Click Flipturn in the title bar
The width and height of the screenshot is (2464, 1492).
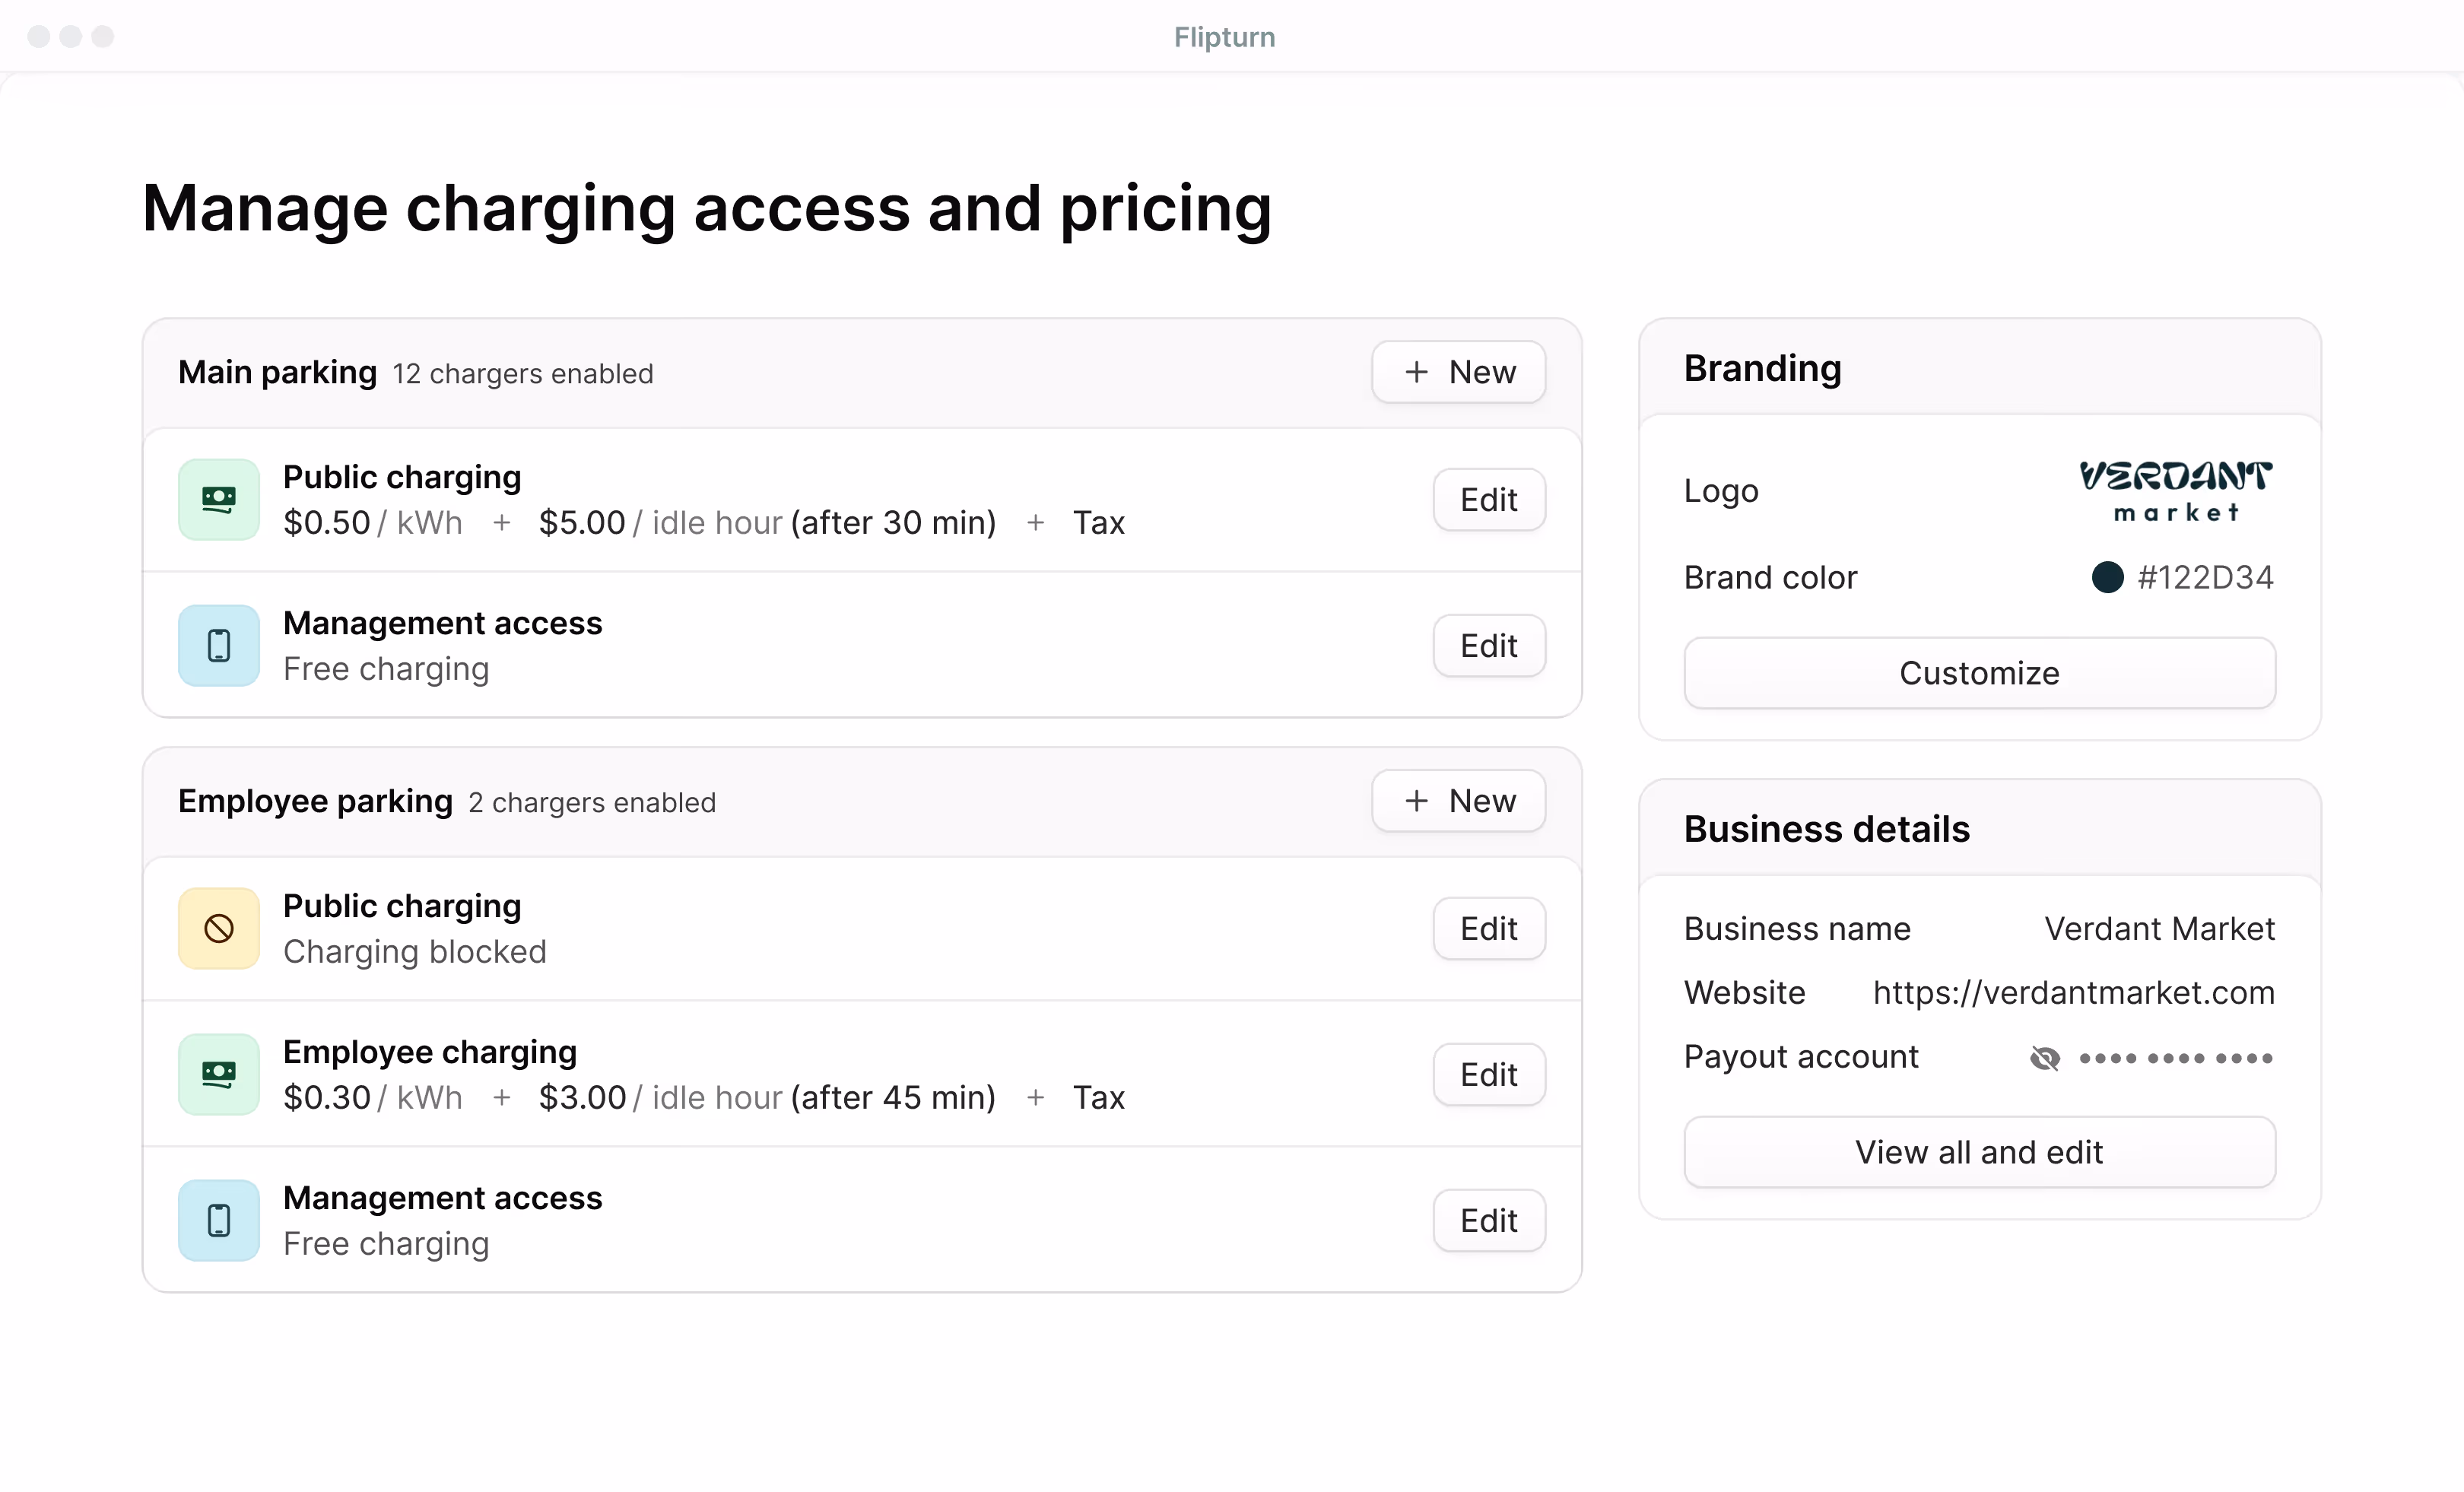pos(1224,37)
